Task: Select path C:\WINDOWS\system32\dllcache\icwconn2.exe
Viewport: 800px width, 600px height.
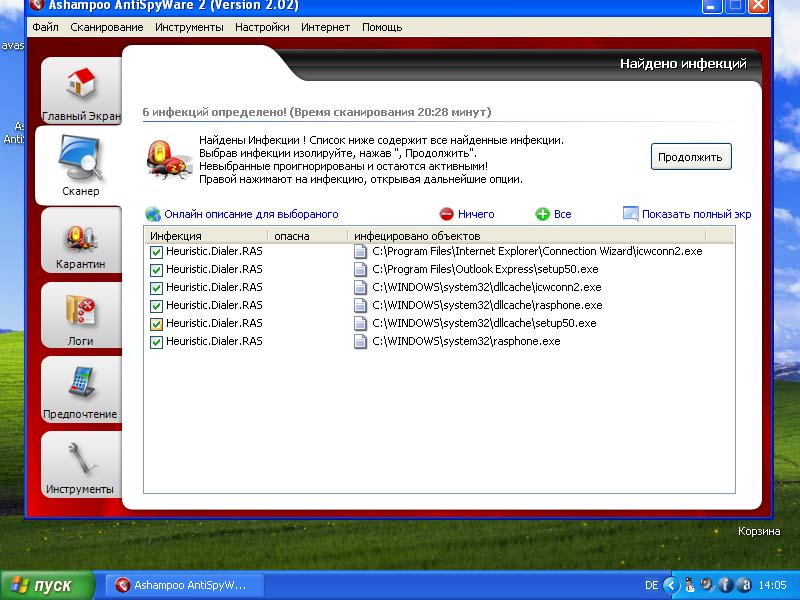Action: click(x=487, y=287)
